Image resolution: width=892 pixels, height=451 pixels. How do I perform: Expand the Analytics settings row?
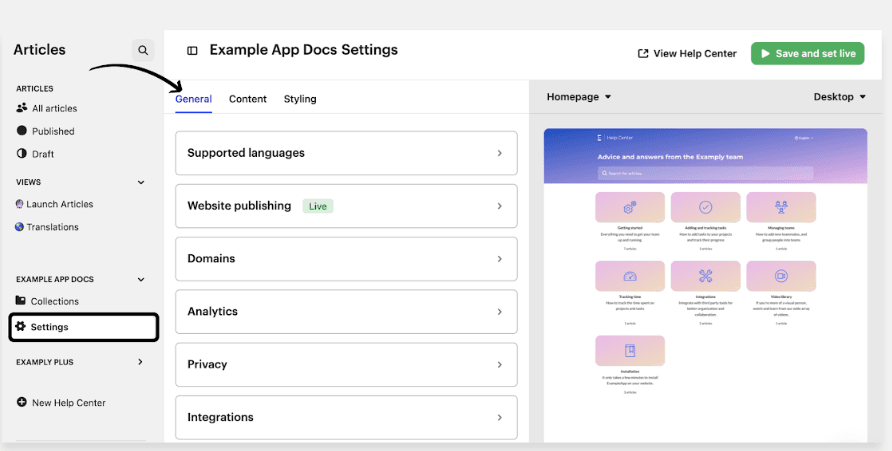[346, 312]
